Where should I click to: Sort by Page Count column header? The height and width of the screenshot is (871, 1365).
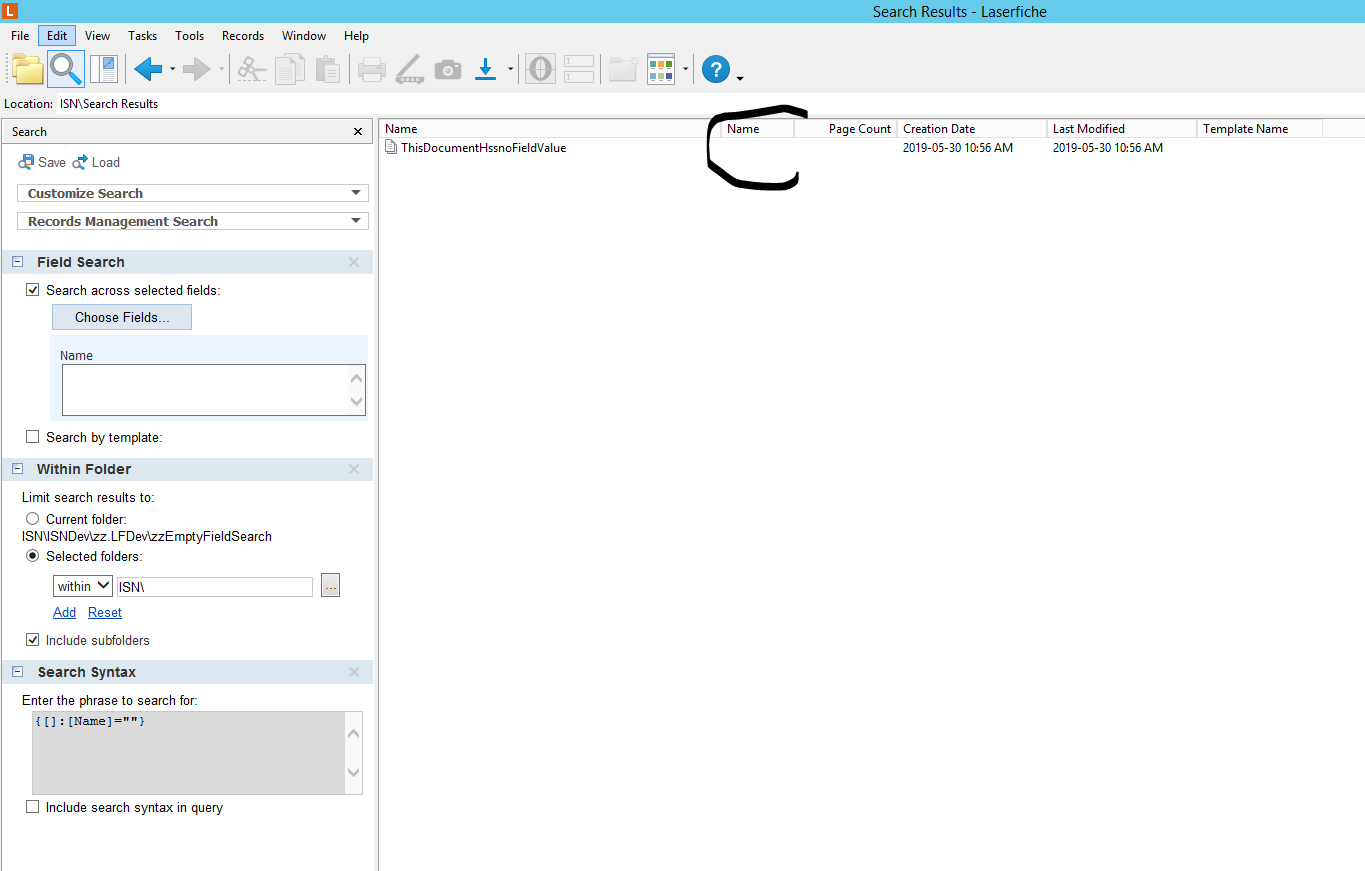click(x=846, y=129)
